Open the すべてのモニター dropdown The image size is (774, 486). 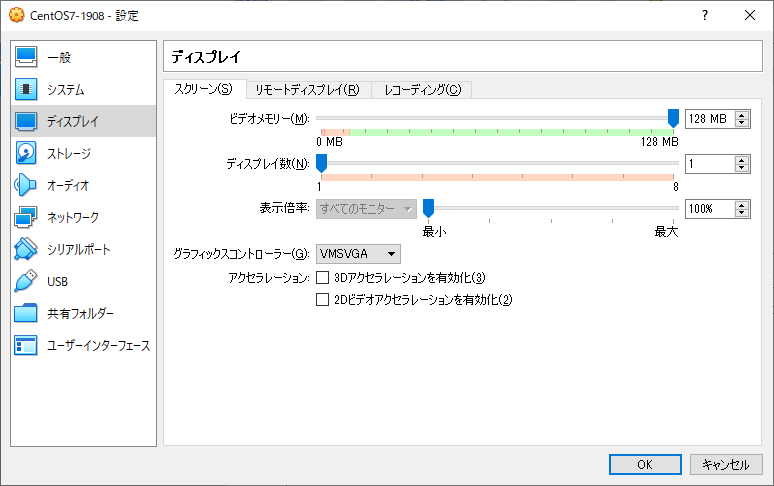[x=366, y=209]
